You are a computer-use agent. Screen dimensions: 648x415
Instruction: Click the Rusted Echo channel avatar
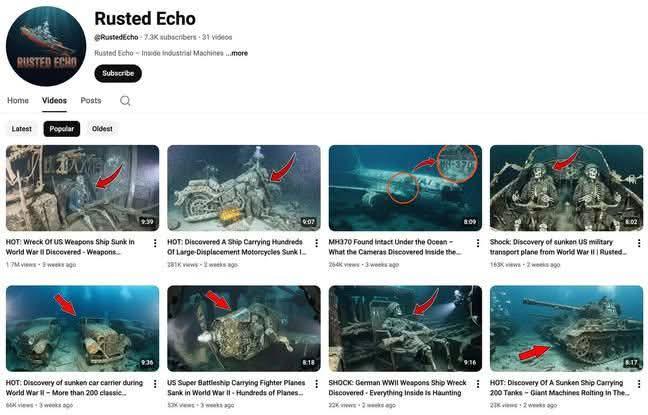tap(46, 46)
